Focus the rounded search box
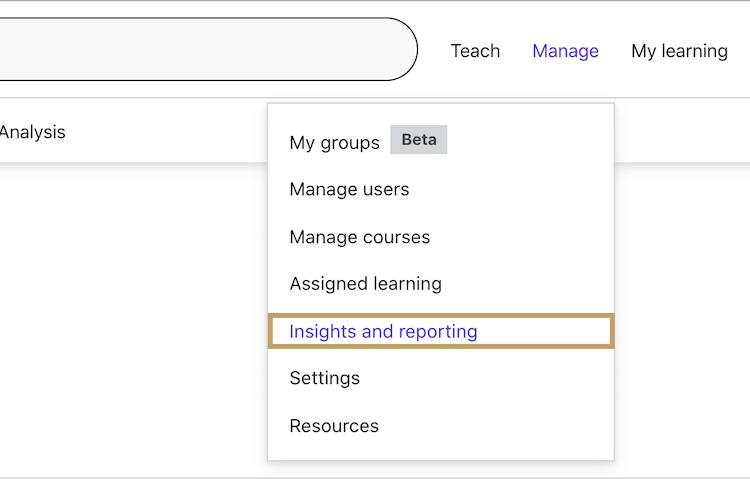 200,49
